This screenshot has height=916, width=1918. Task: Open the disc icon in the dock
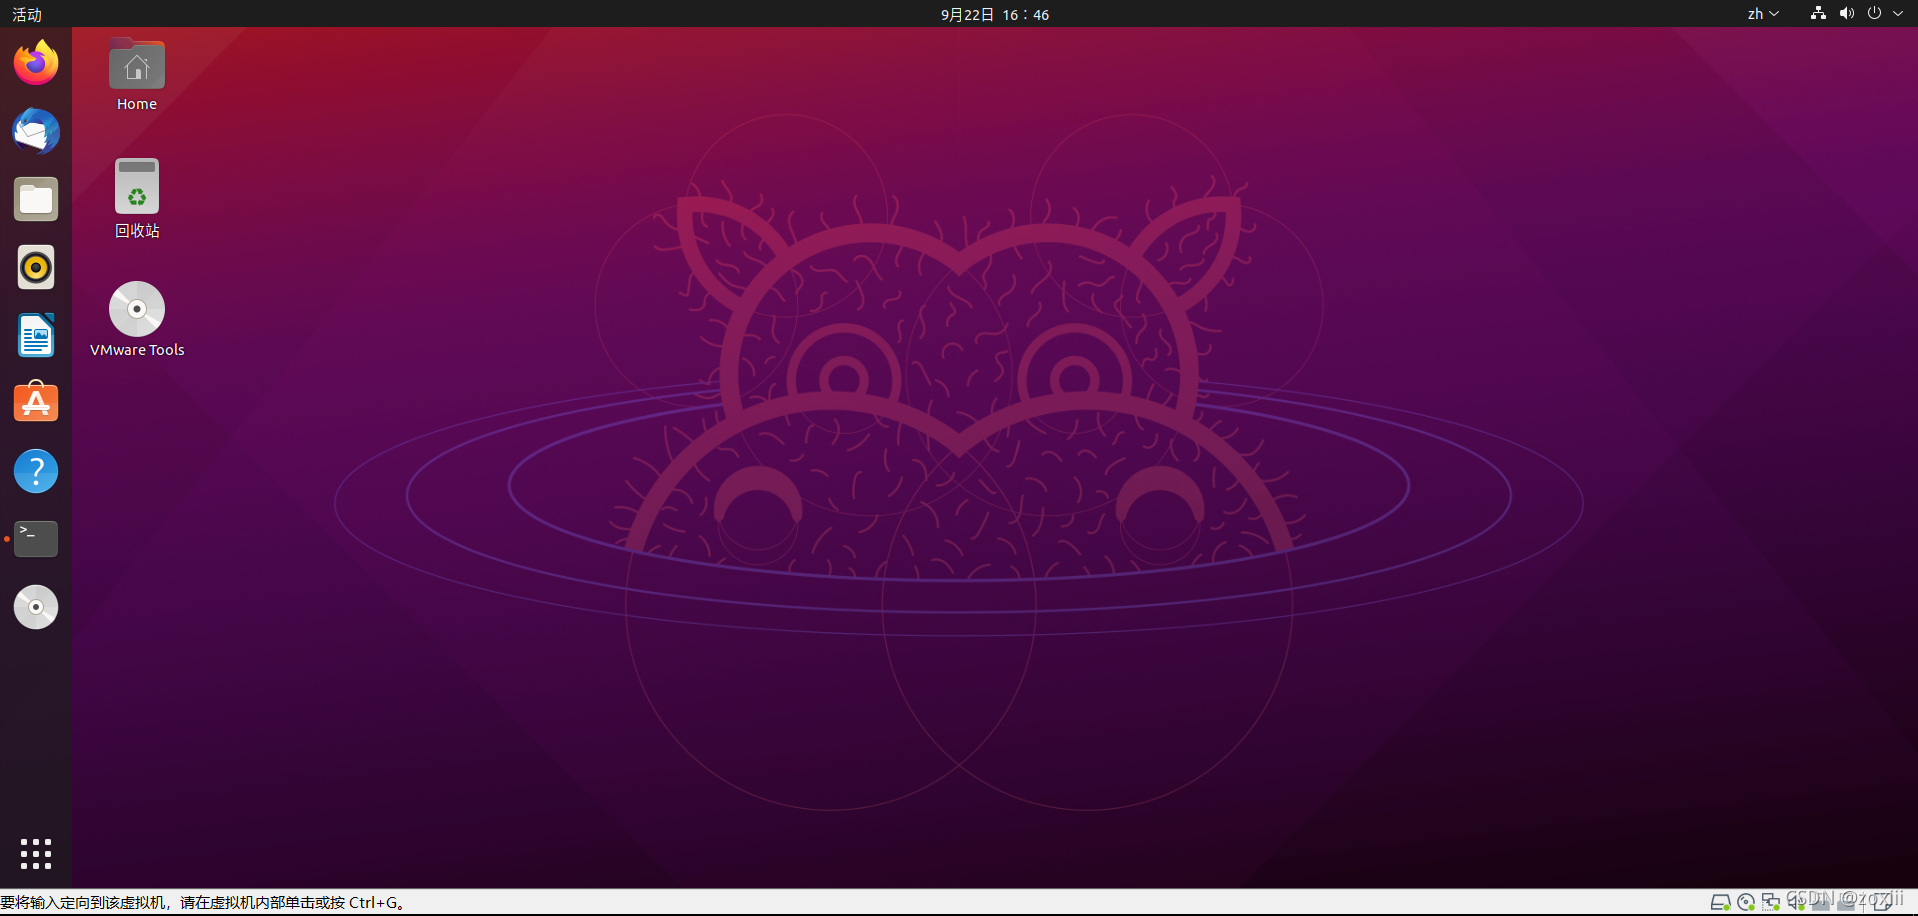(36, 607)
